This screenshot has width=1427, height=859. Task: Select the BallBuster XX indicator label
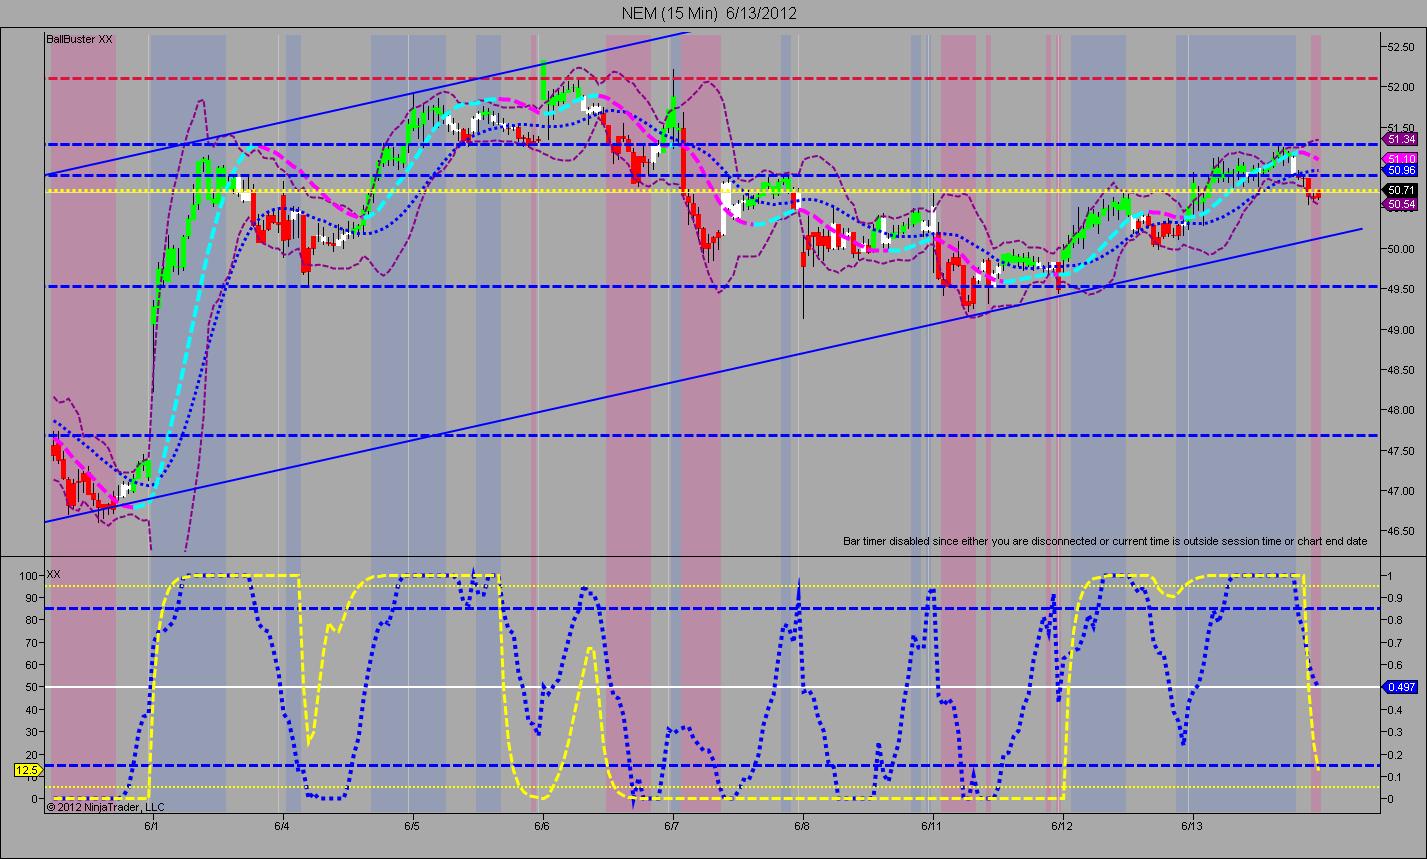pos(80,39)
